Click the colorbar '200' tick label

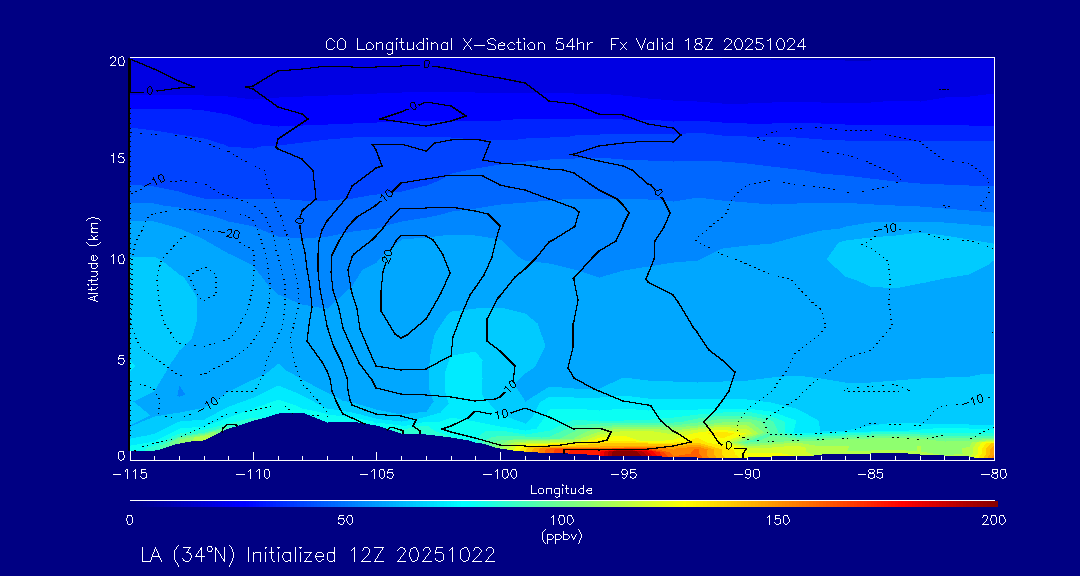(994, 520)
